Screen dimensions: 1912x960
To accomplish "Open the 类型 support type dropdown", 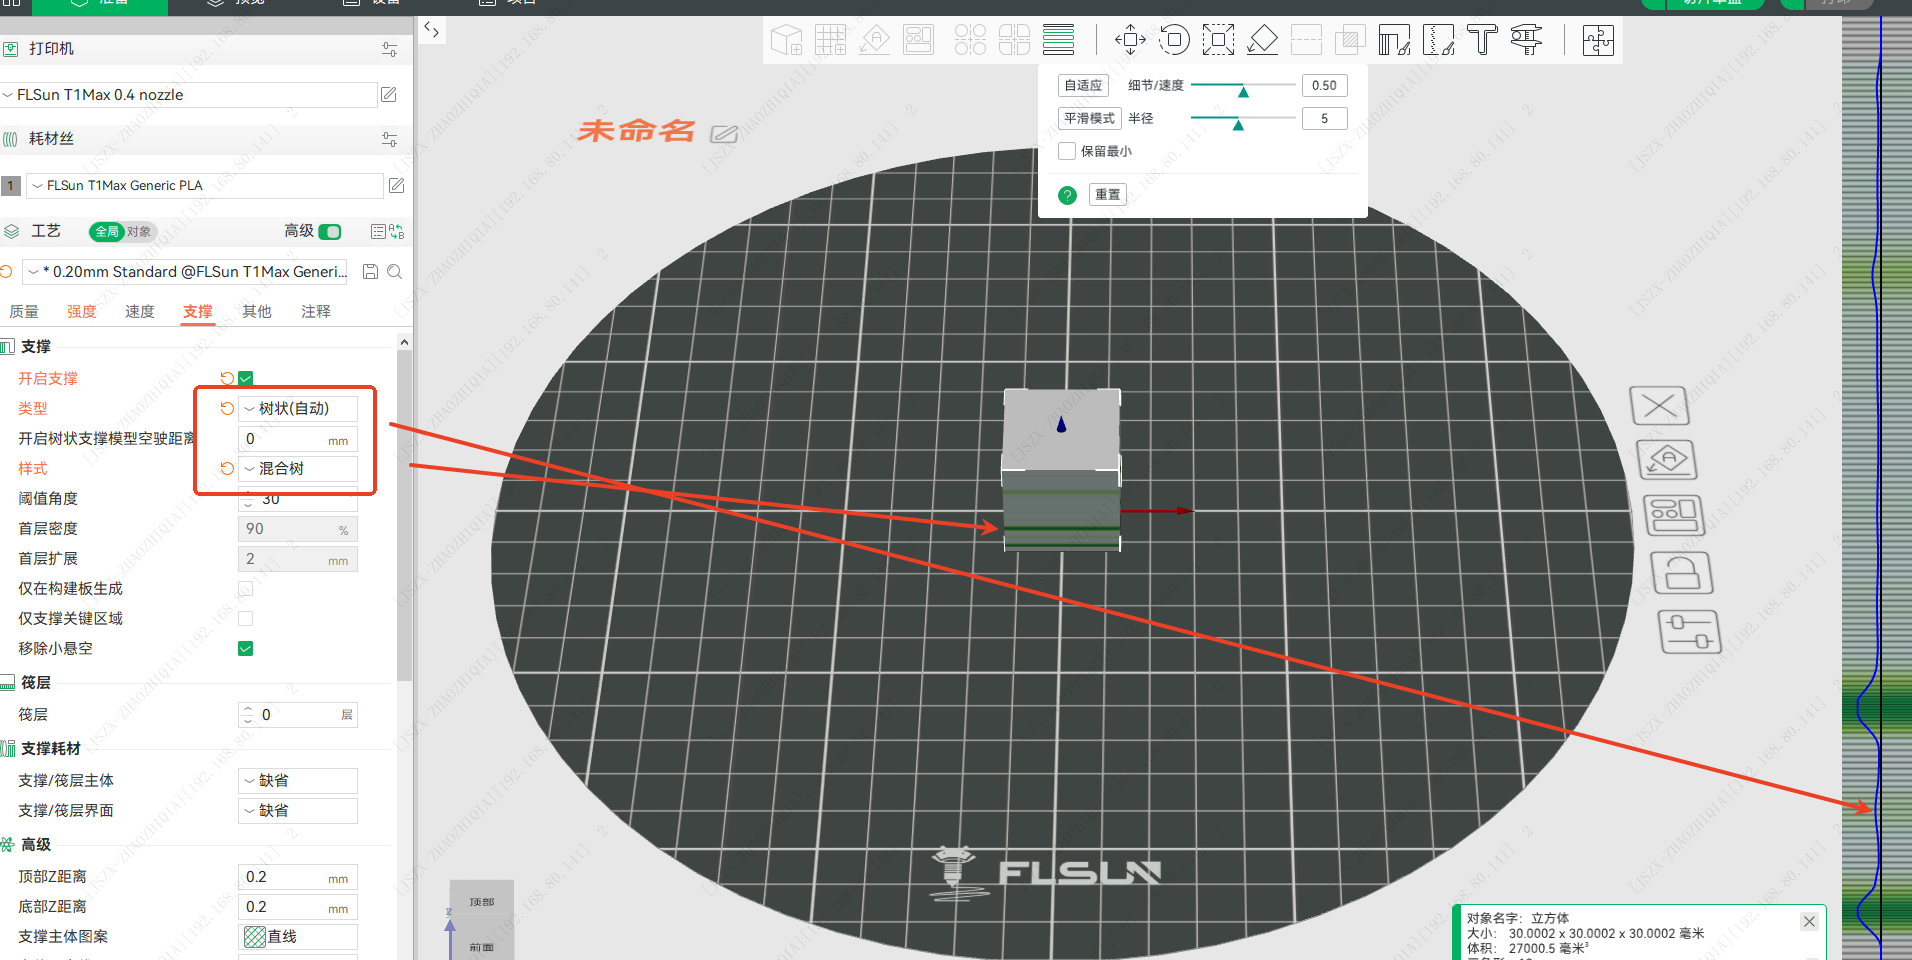I will pyautogui.click(x=298, y=409).
